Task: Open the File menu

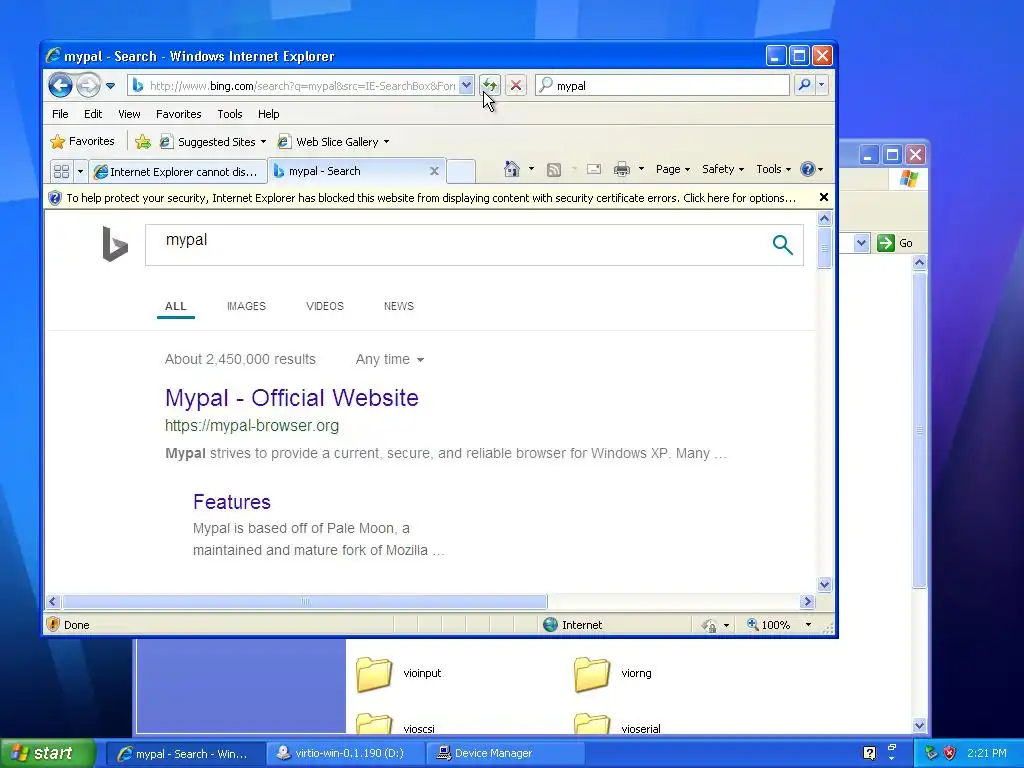Action: (x=60, y=114)
